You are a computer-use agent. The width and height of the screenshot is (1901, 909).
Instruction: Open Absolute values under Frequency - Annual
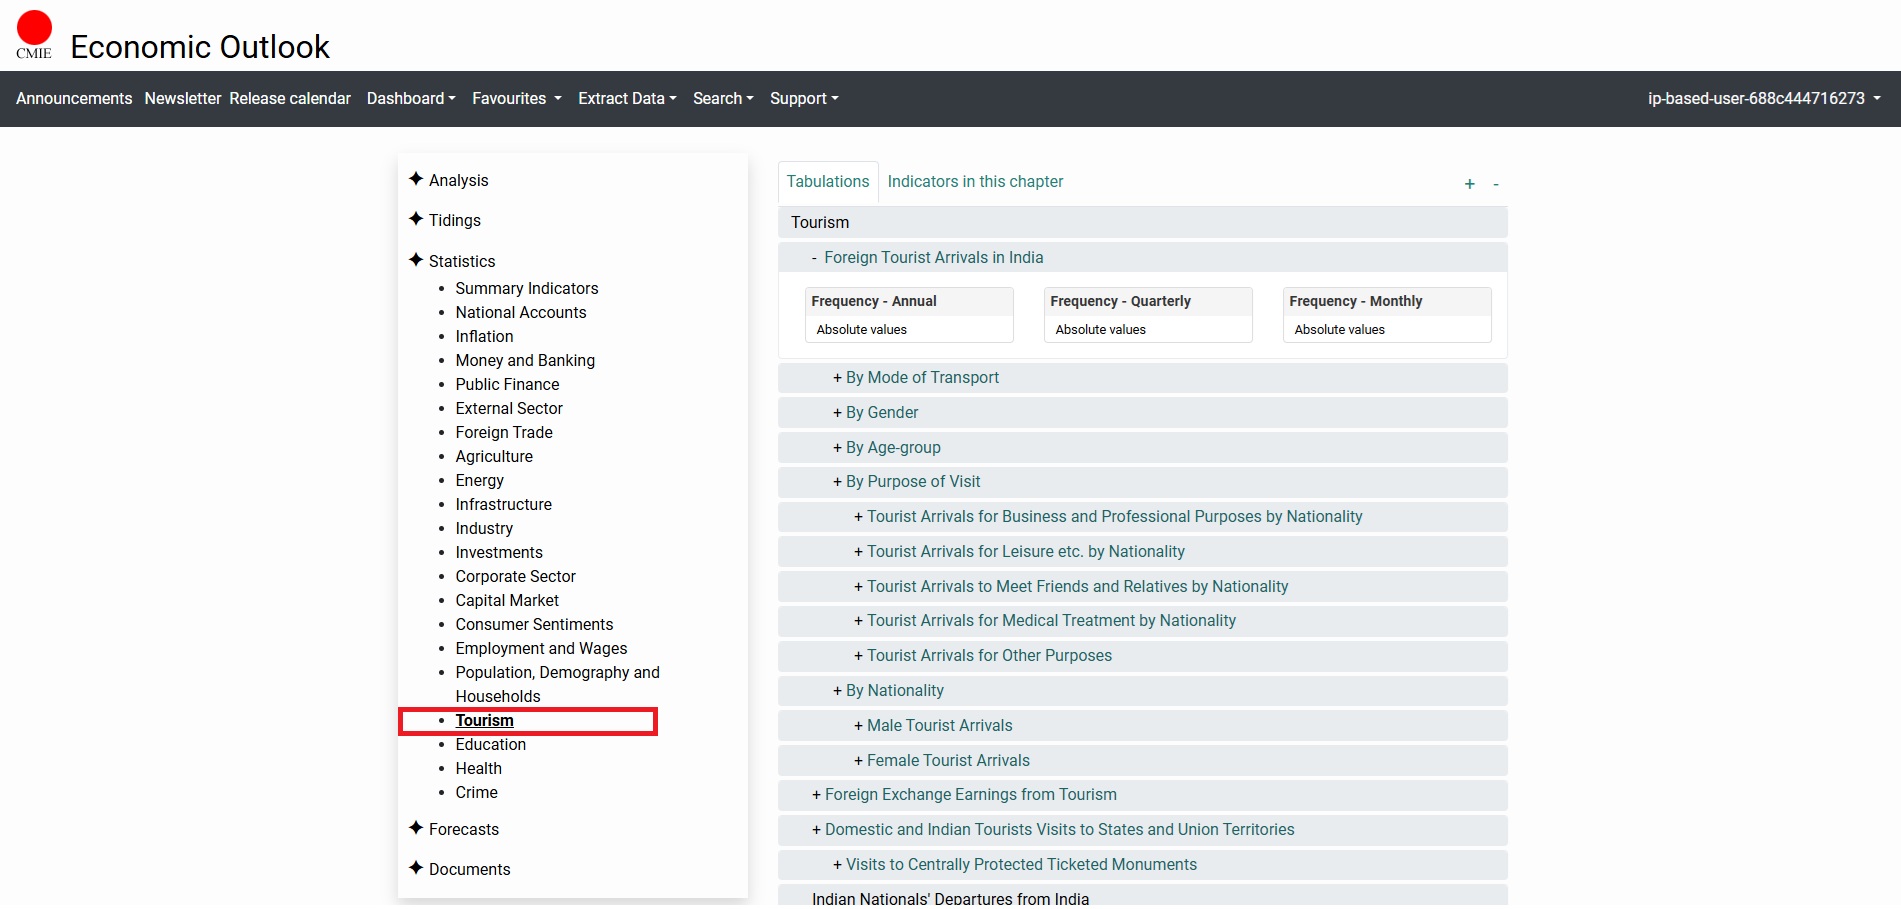[x=861, y=330]
